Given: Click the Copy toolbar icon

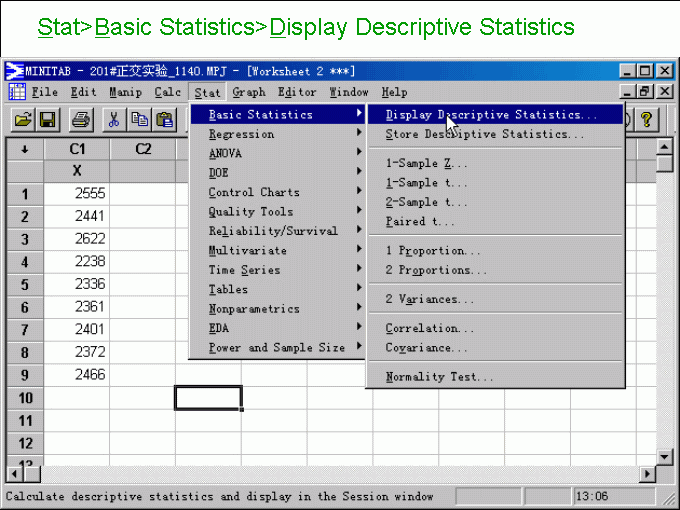Looking at the screenshot, I should (139, 120).
